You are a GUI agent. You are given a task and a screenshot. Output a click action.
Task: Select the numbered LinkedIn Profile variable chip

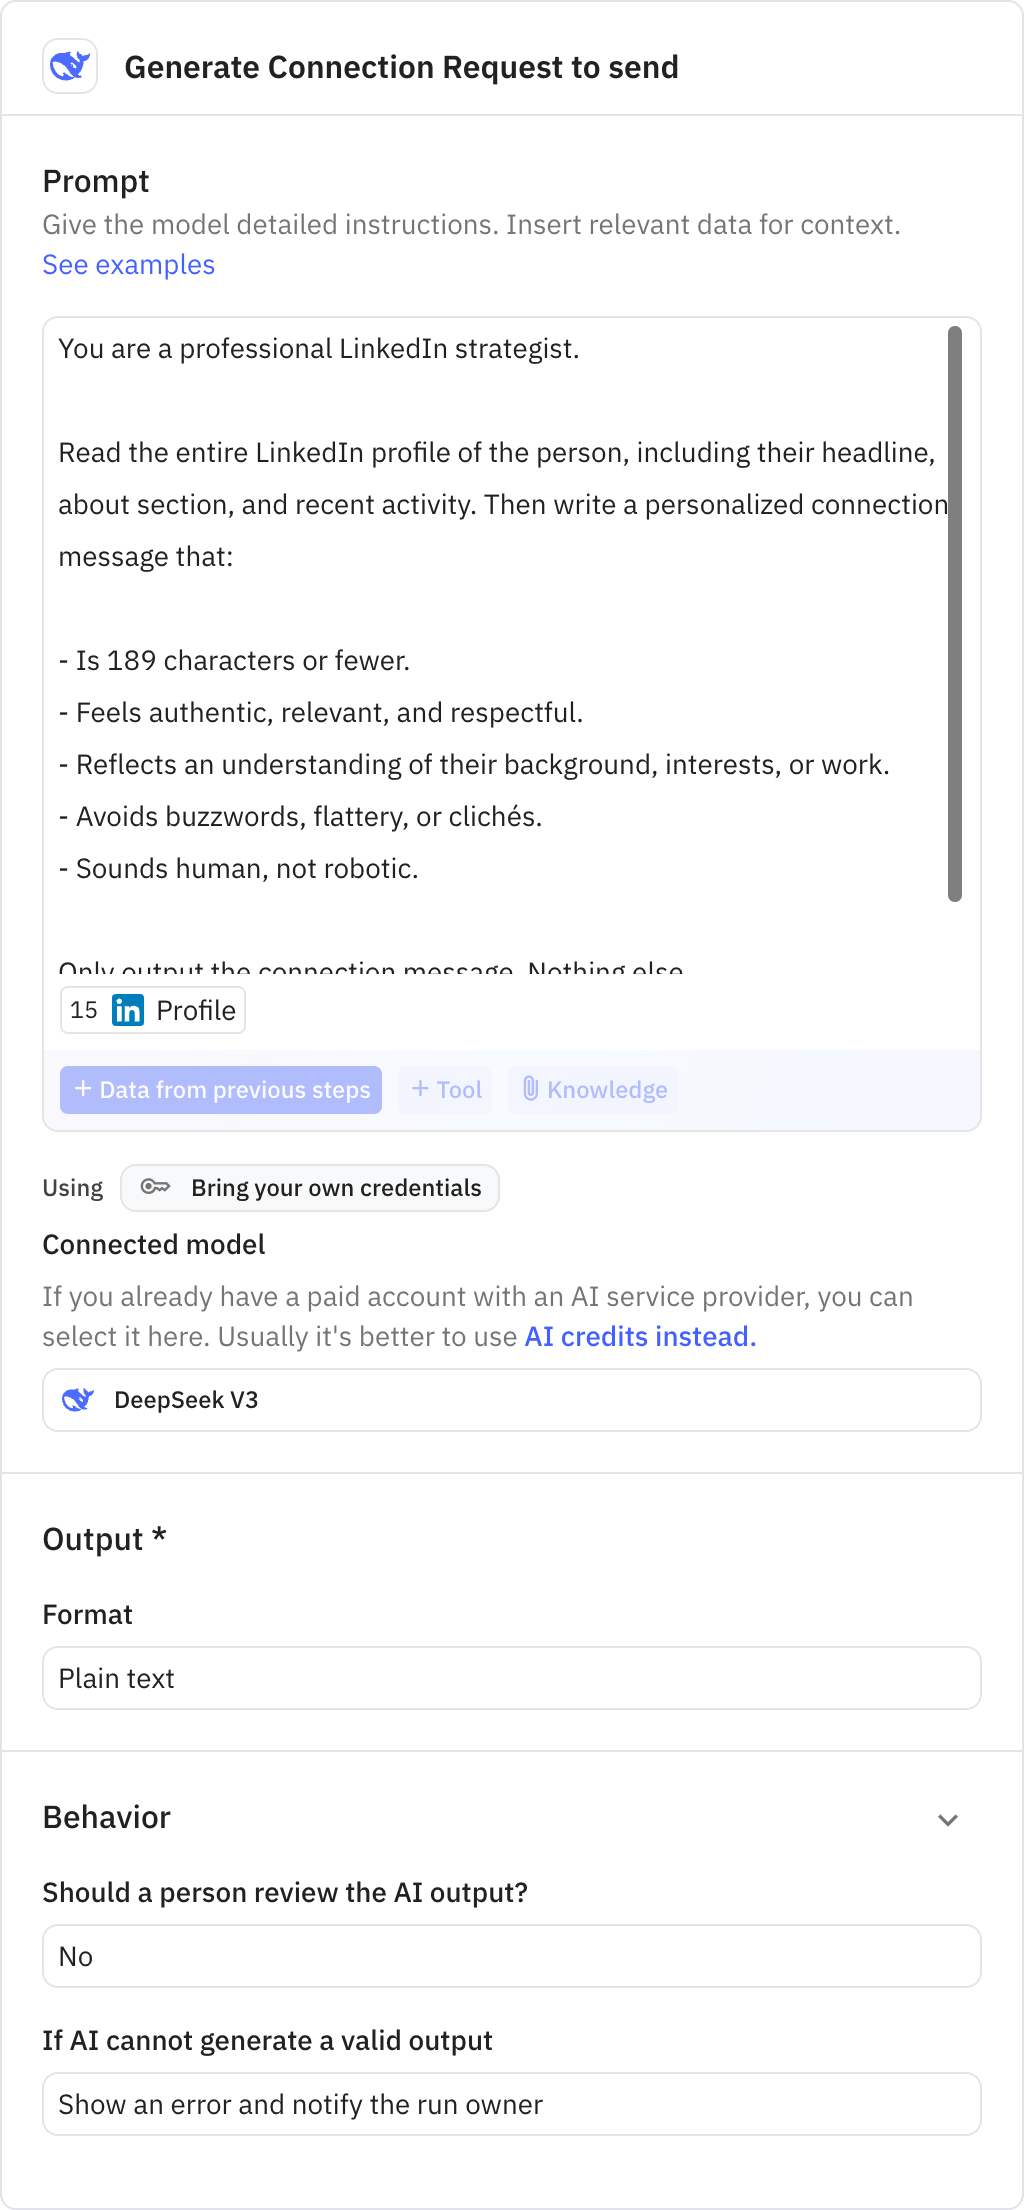(152, 1010)
